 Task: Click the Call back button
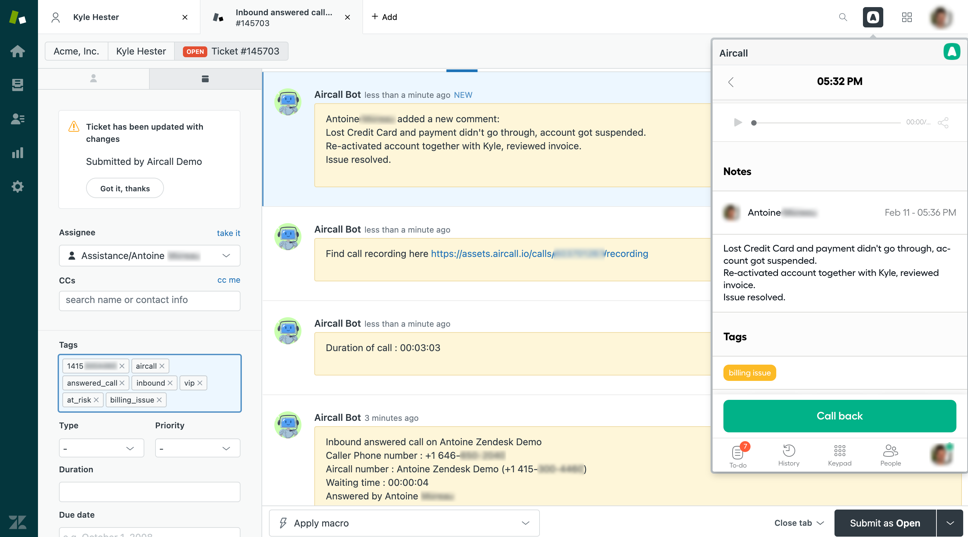(840, 416)
